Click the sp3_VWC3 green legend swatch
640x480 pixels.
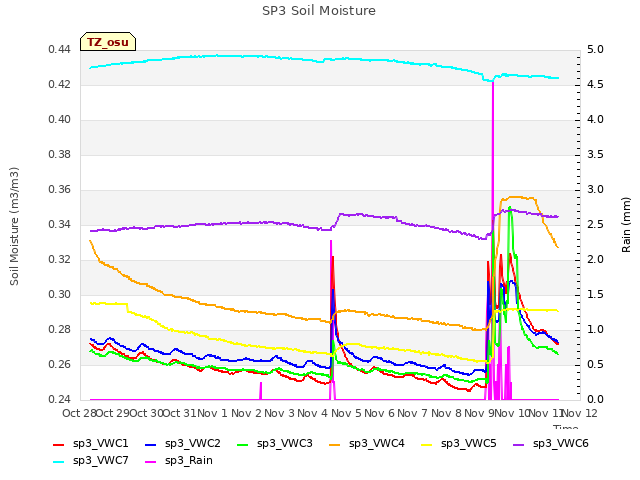tap(242, 444)
